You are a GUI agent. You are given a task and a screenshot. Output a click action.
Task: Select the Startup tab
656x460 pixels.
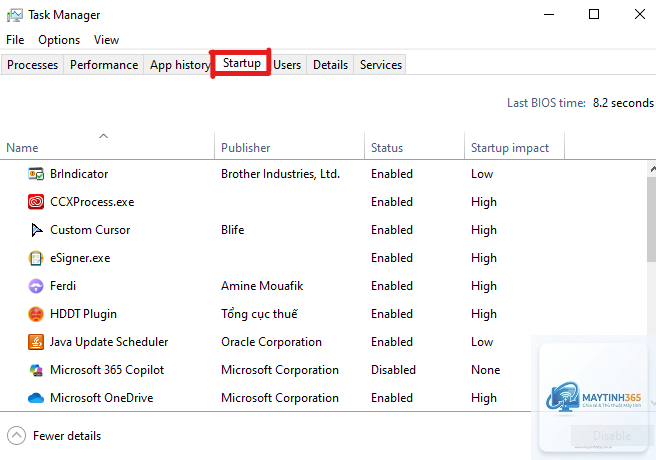241,63
